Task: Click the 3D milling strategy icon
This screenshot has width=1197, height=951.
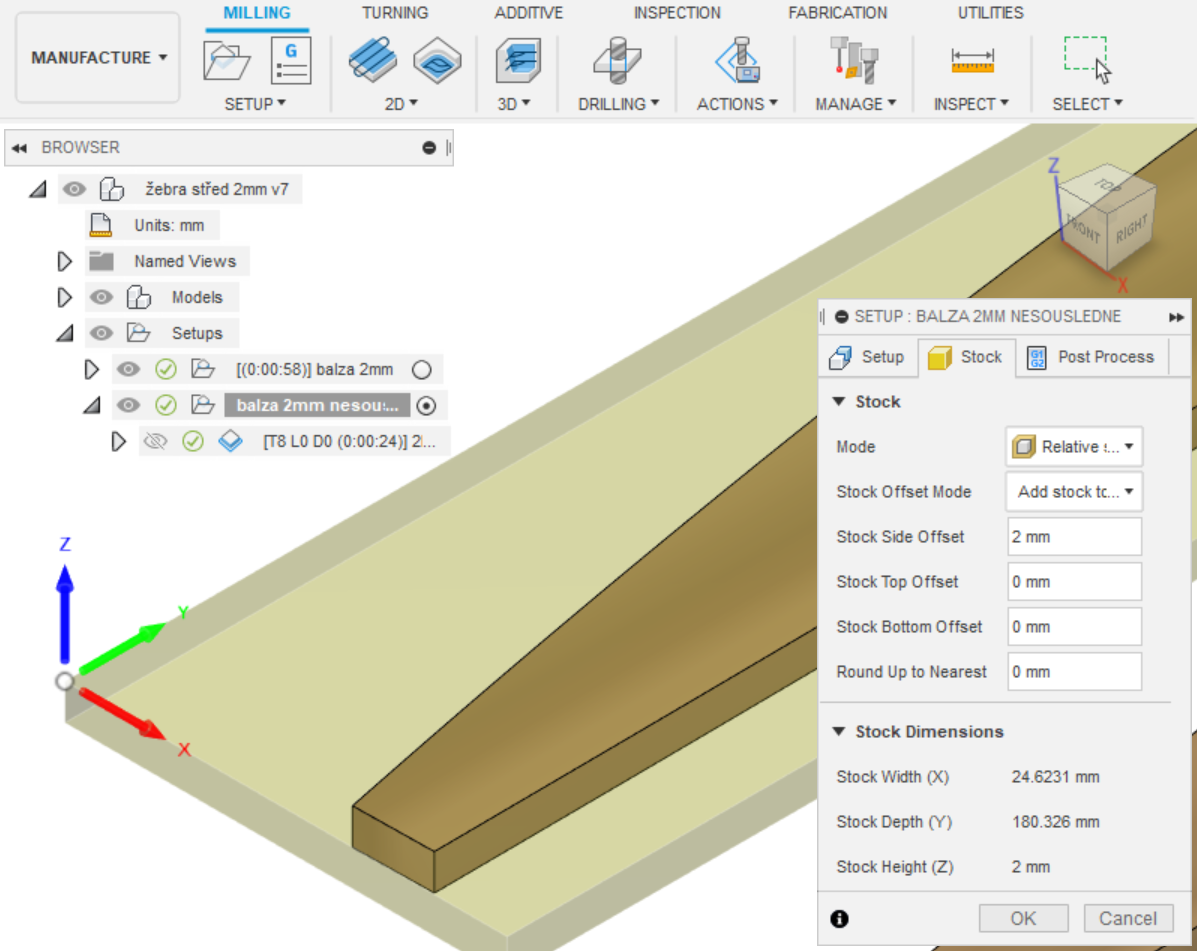Action: pos(517,61)
